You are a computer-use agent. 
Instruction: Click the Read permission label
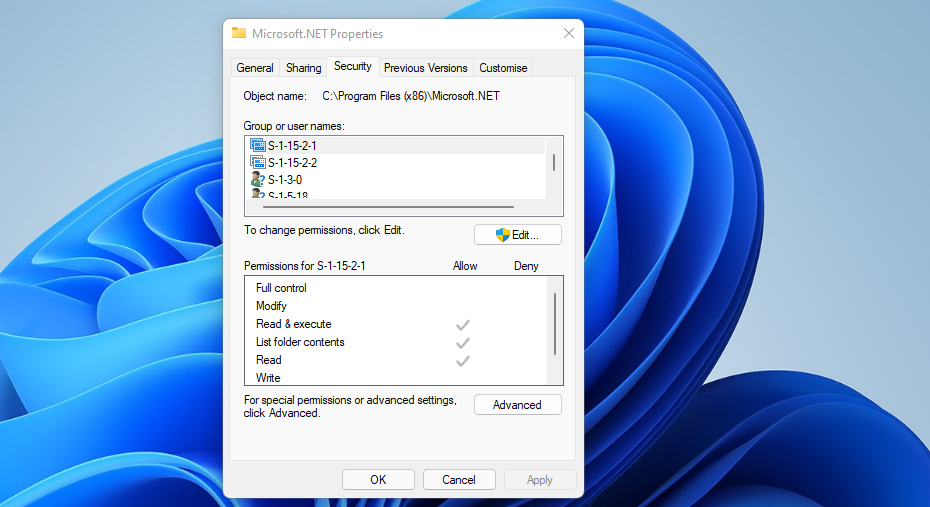(x=269, y=360)
